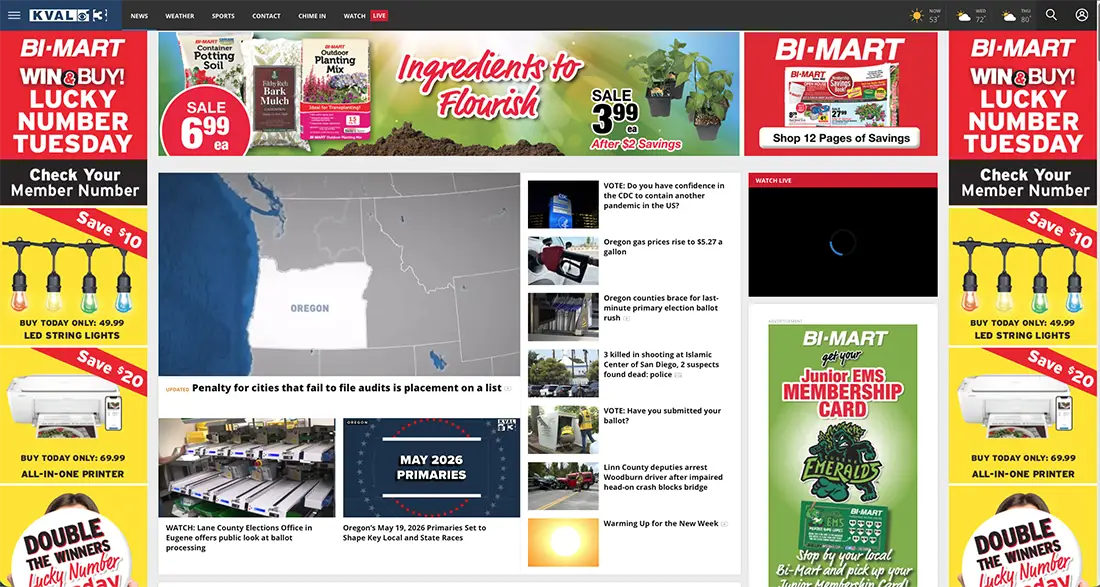
Task: Click the KVAL 13 logo
Action: [68, 15]
